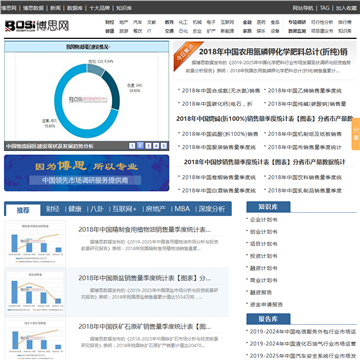Switch to the 互联网+ tab
Screen dimensions: 360x360
click(x=124, y=209)
